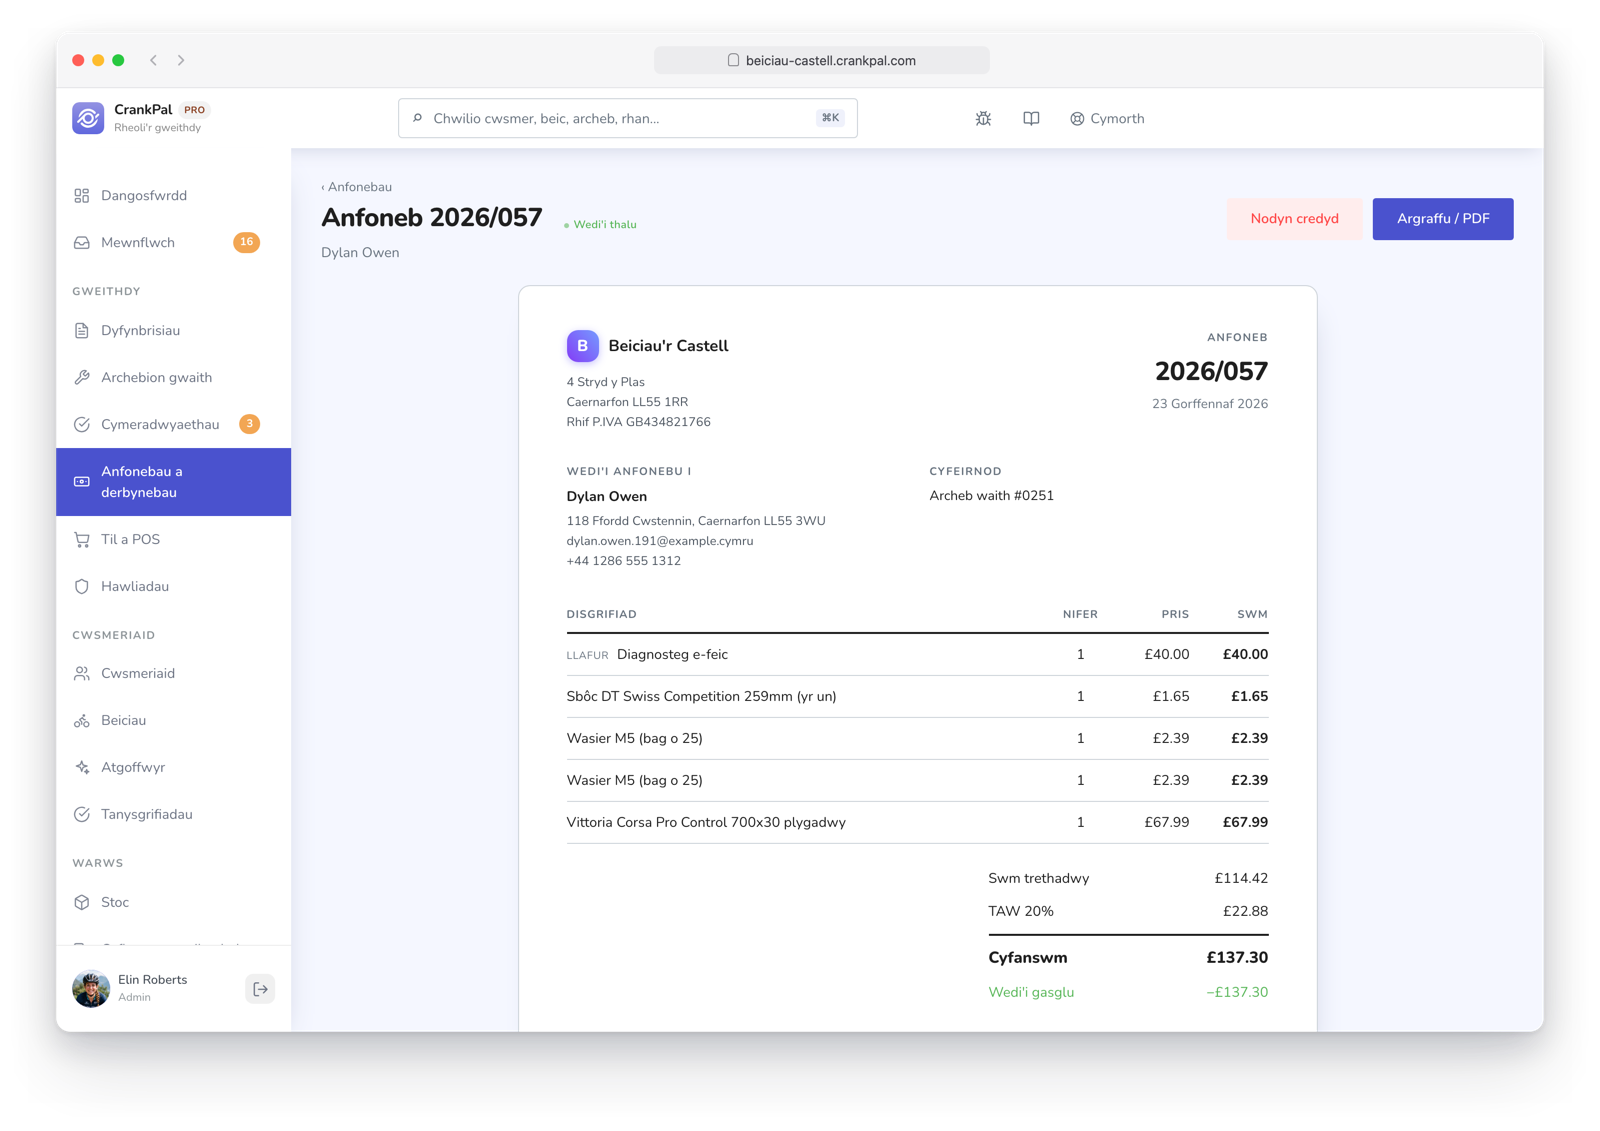Click the Argraffu / PDF button

[1442, 219]
